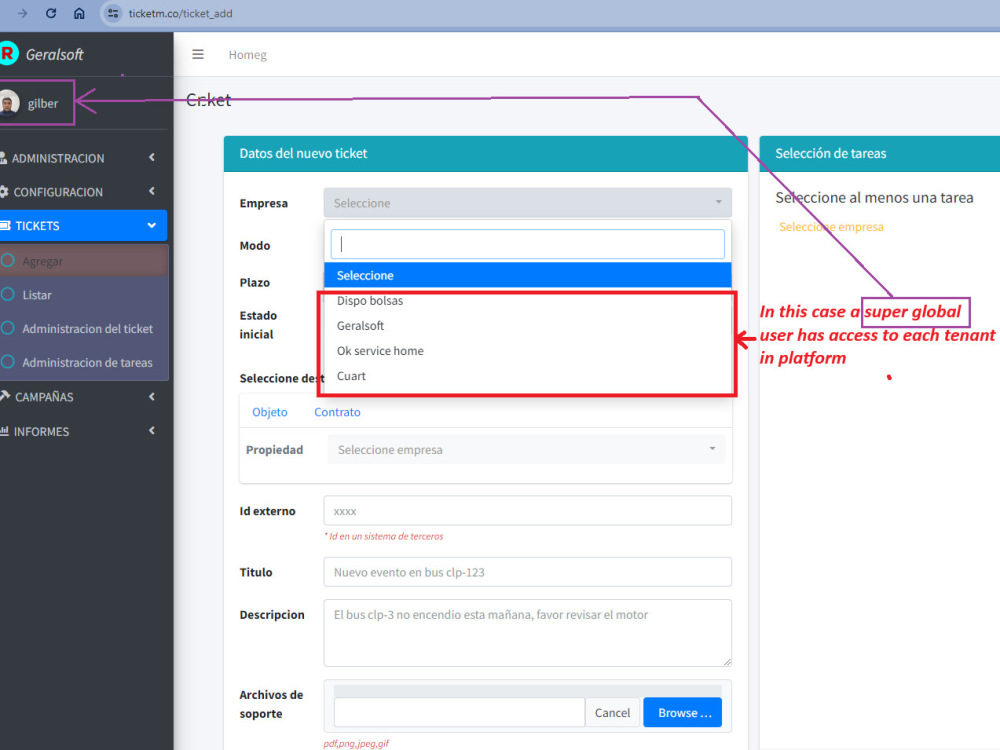Expand the CONFIGURACION sidebar menu

pyautogui.click(x=83, y=192)
